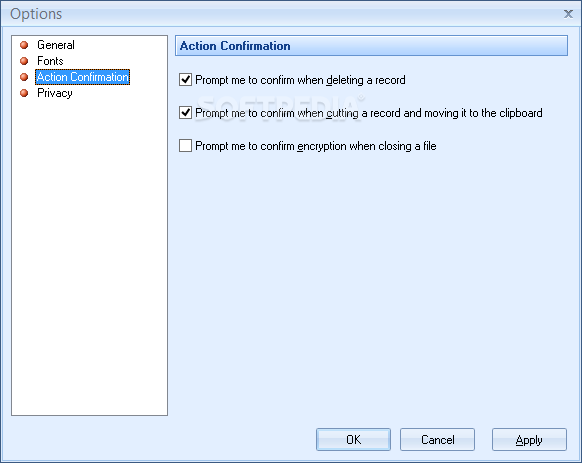Click the red bullet icon beside Privacy

[24, 93]
